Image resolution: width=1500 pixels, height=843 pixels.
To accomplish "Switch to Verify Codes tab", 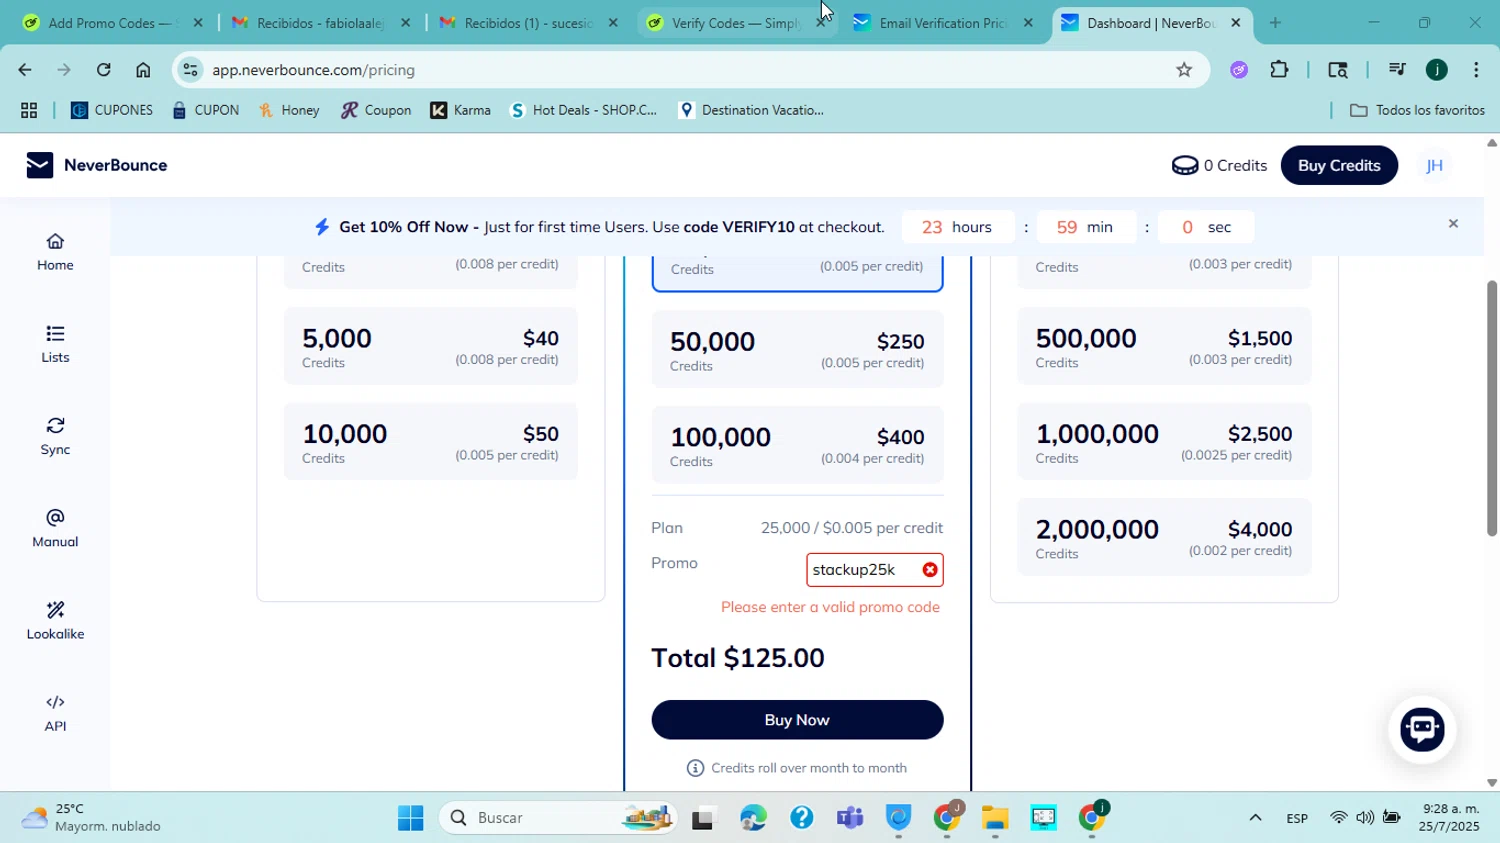I will 736,22.
